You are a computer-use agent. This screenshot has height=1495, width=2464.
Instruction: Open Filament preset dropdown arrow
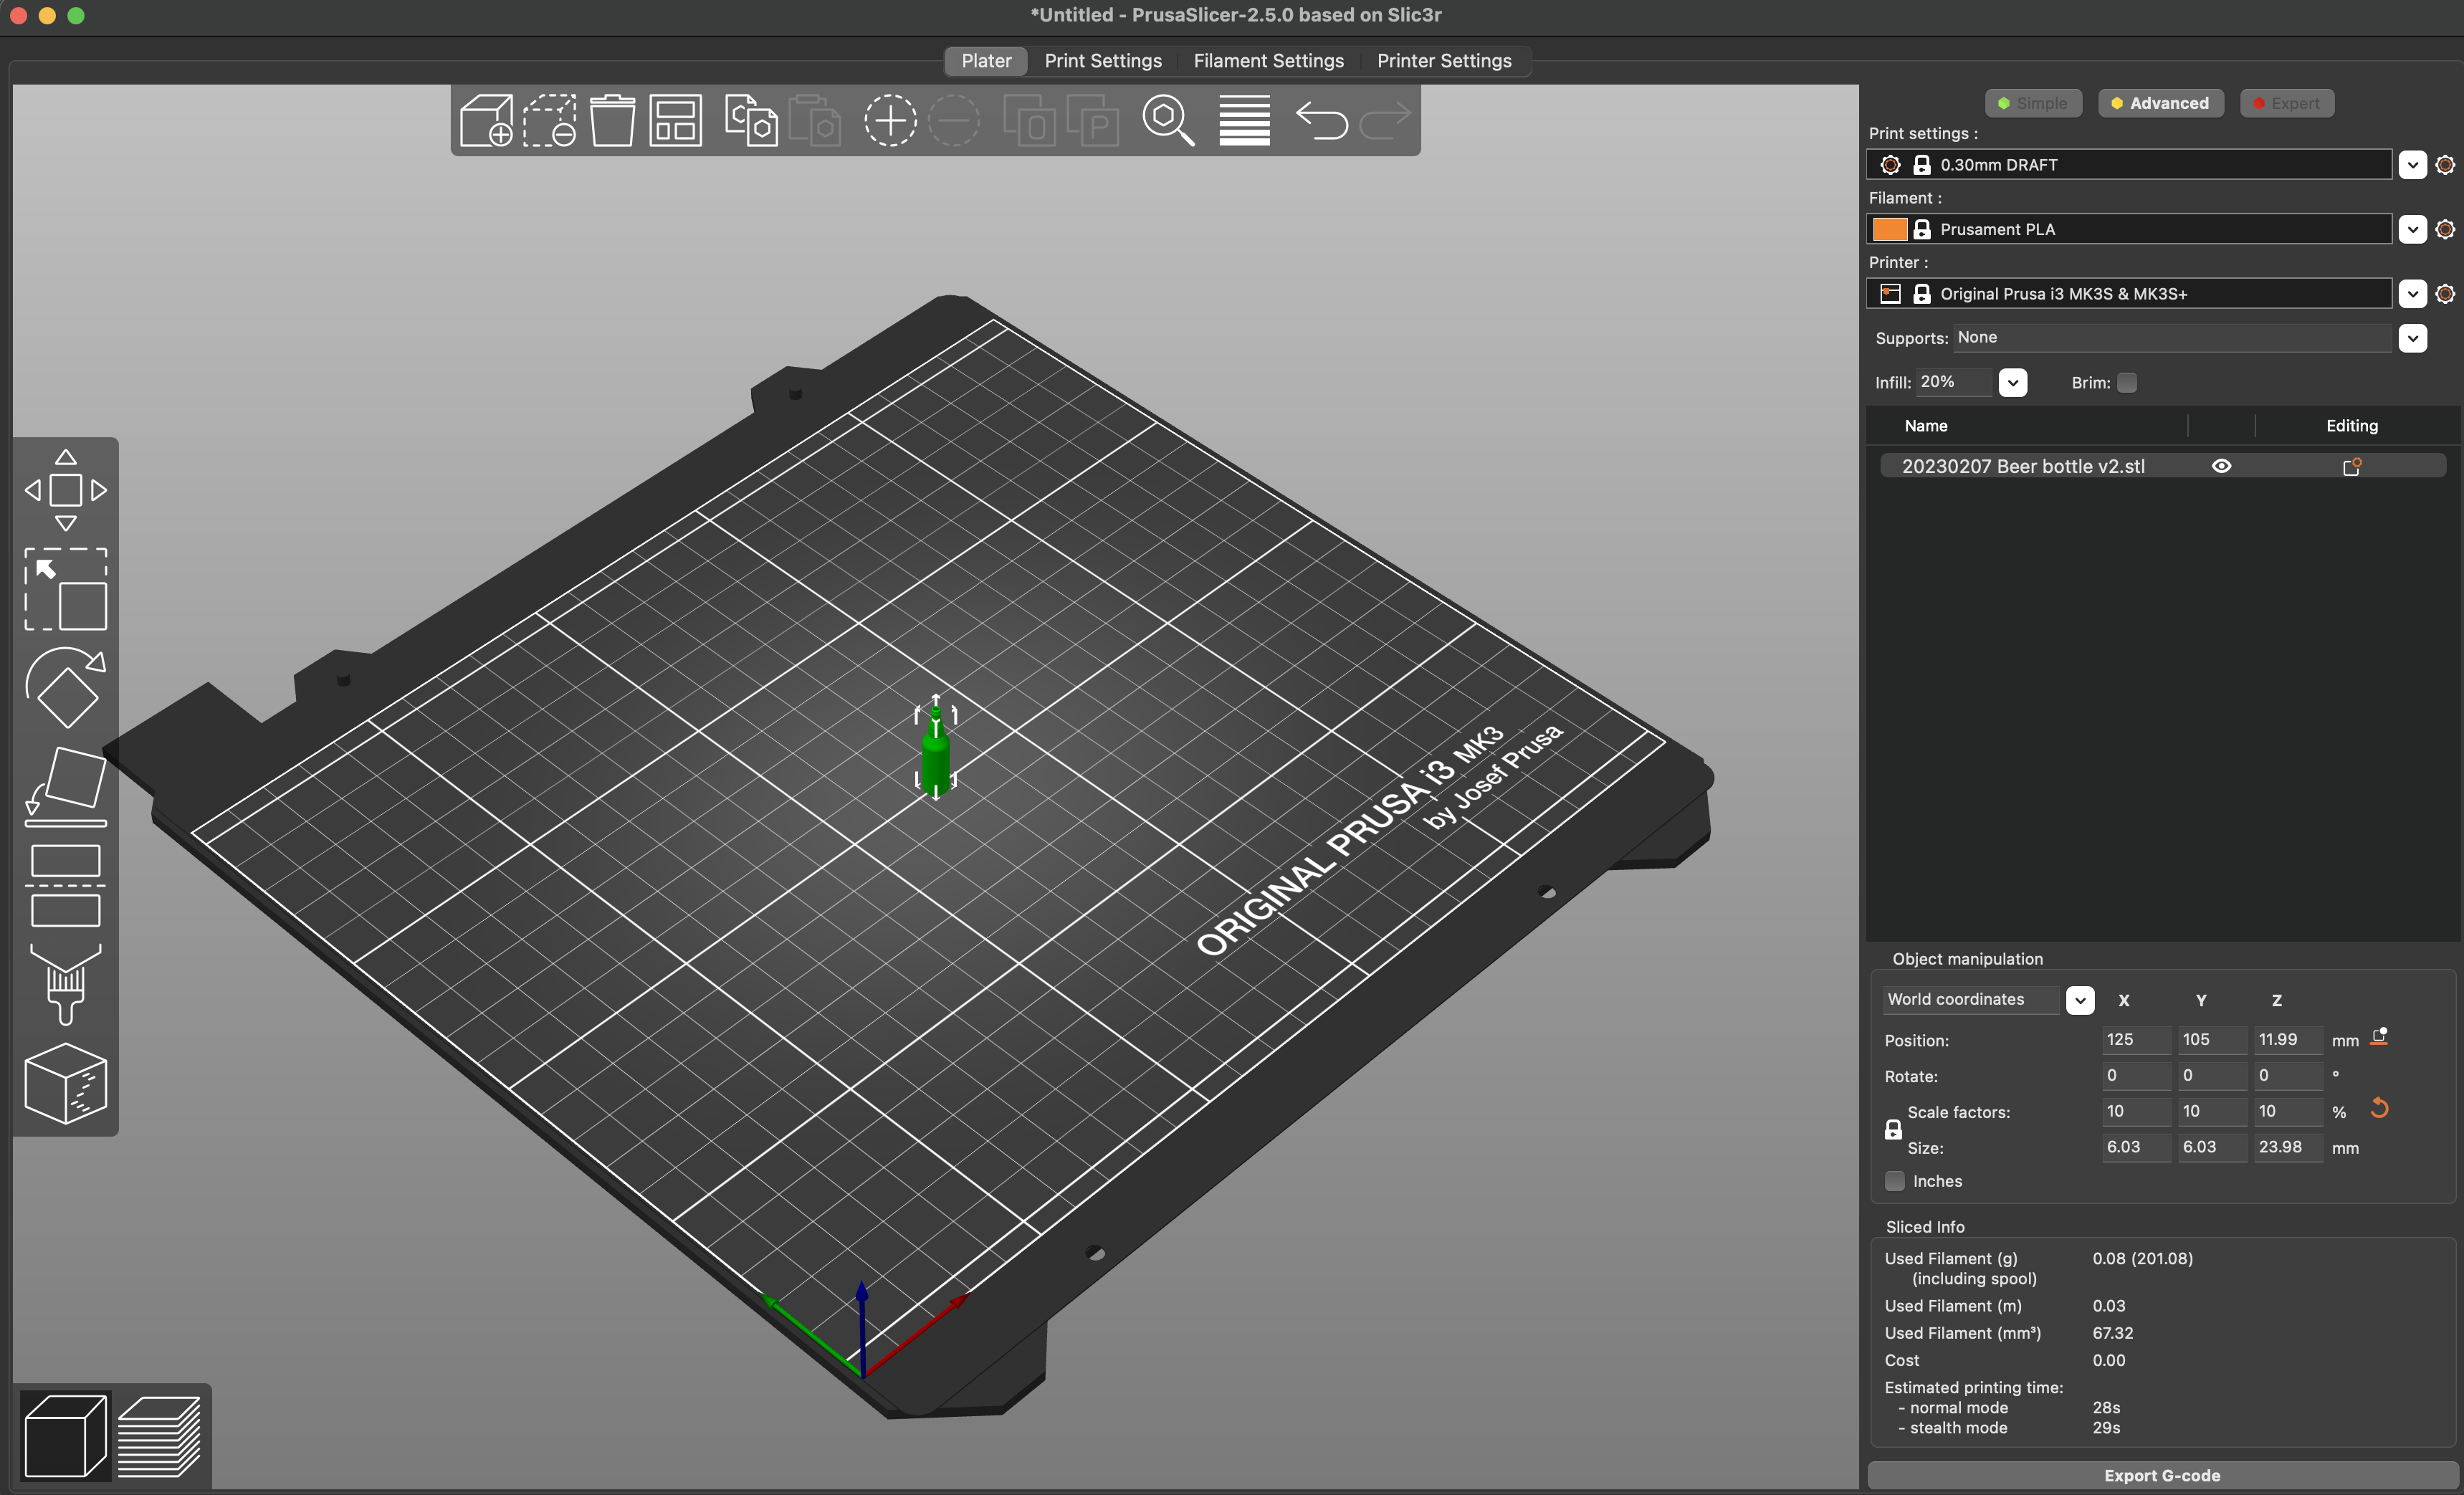(2412, 230)
